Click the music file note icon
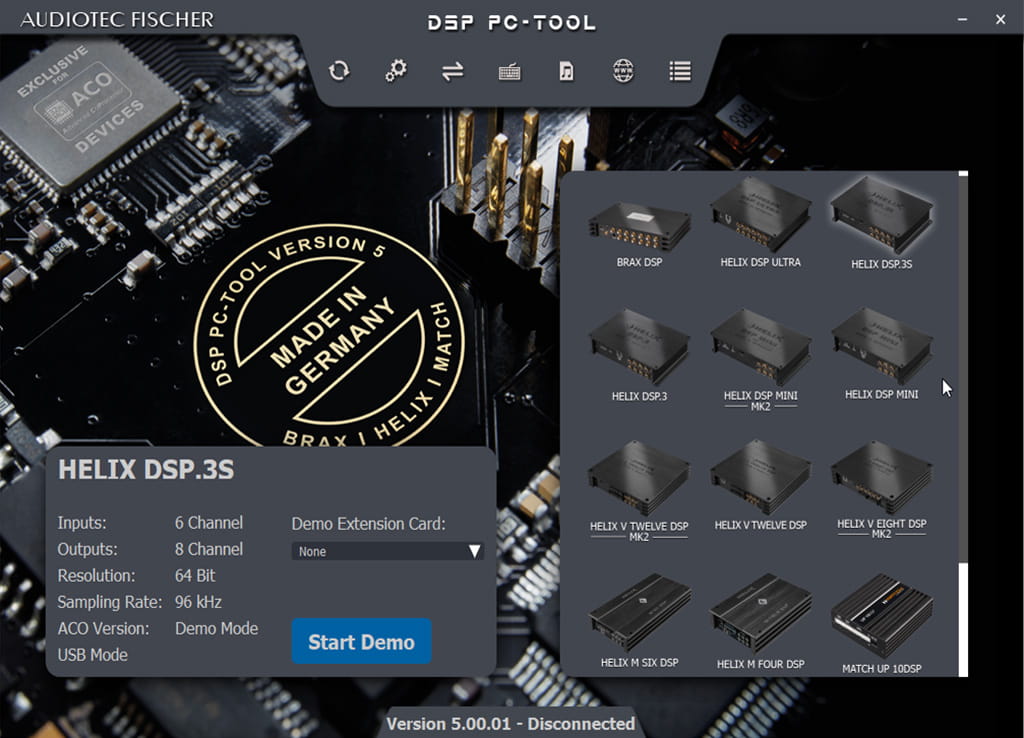 tap(566, 71)
